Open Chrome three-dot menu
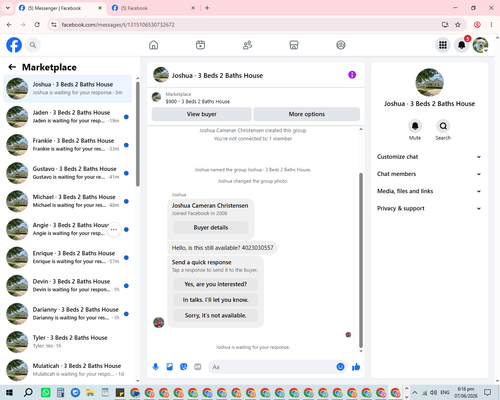 [x=491, y=25]
